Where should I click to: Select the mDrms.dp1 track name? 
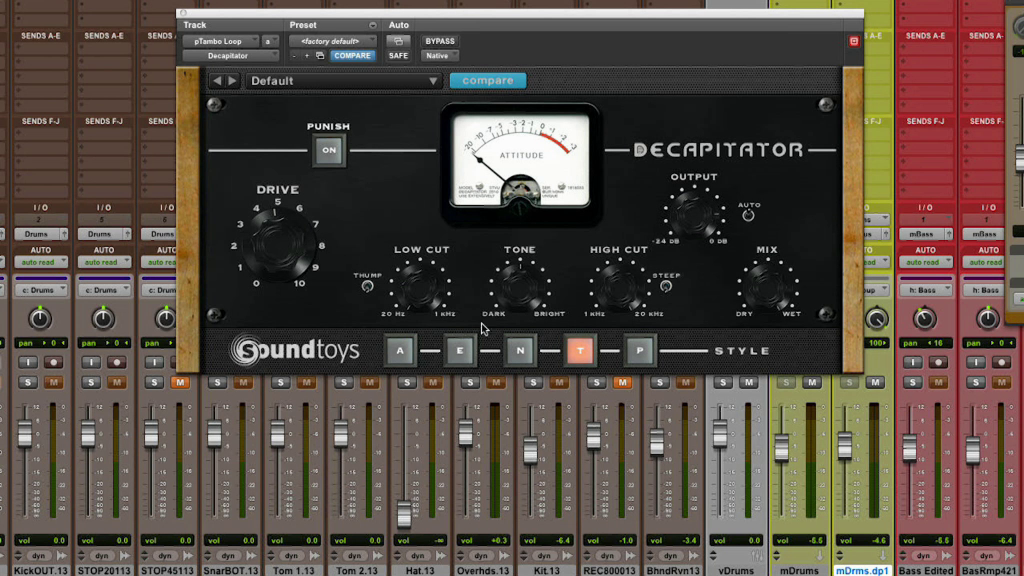pyautogui.click(x=862, y=570)
